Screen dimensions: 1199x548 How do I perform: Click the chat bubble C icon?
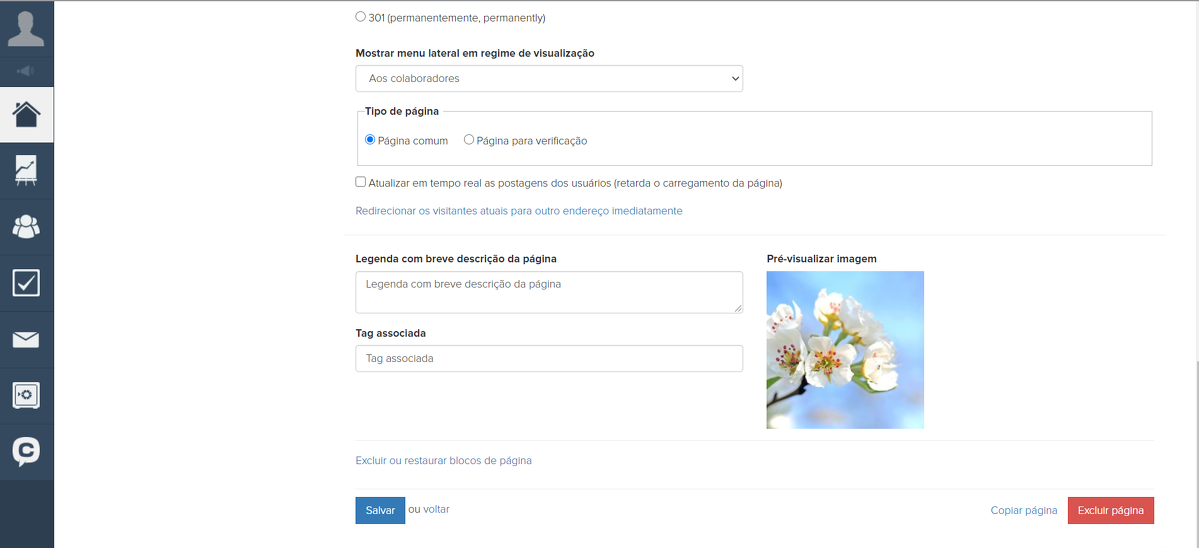click(x=26, y=452)
